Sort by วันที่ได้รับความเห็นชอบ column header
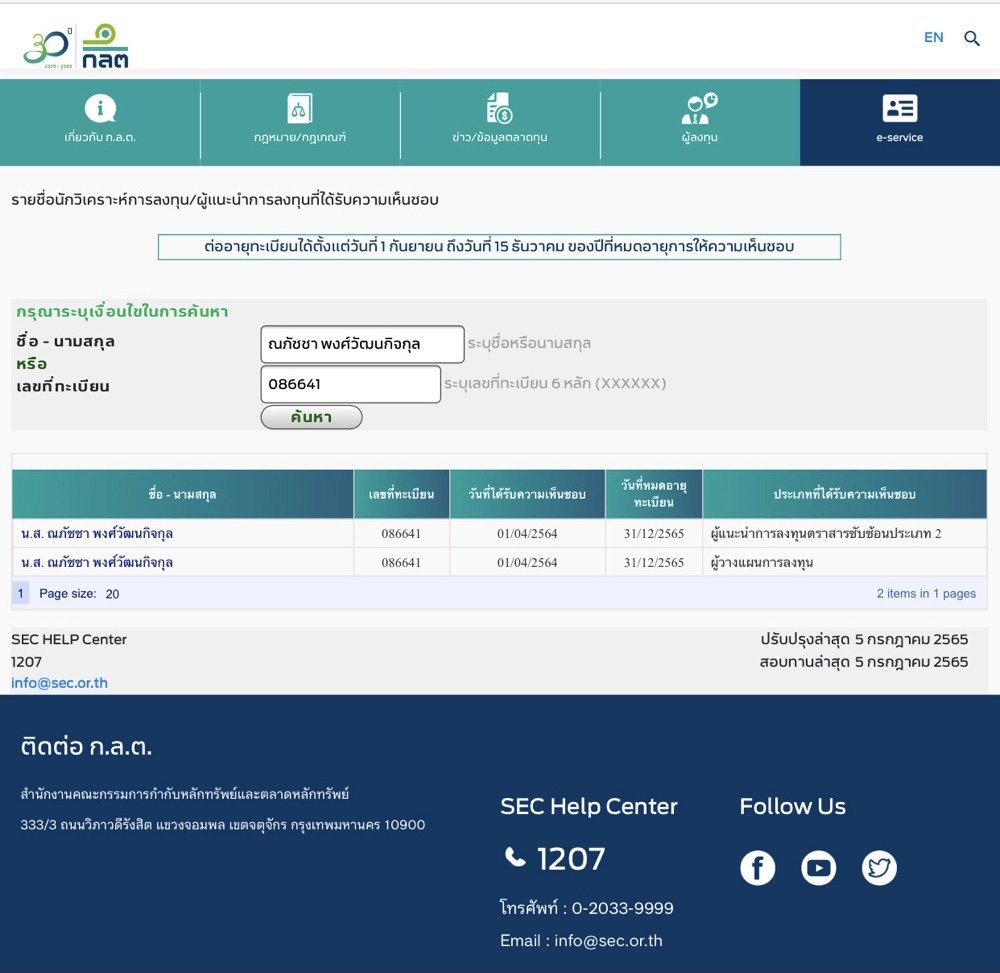The width and height of the screenshot is (1000, 973). (527, 494)
